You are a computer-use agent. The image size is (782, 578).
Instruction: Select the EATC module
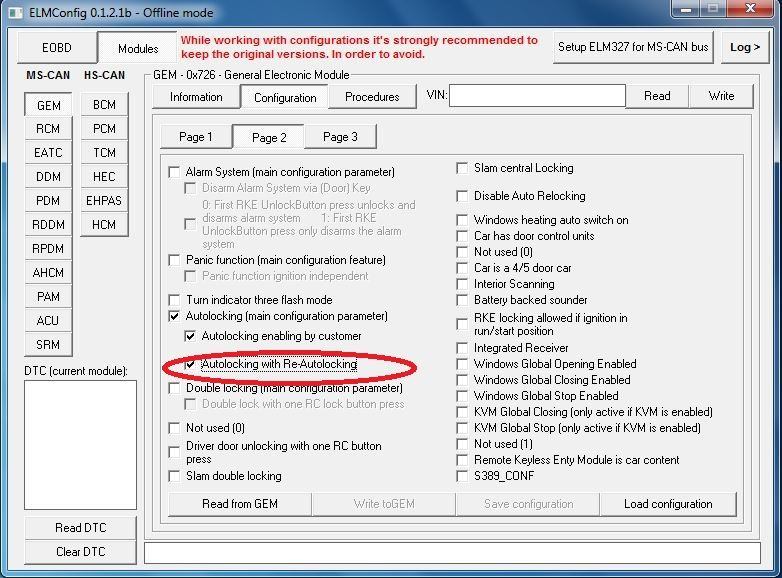(48, 153)
